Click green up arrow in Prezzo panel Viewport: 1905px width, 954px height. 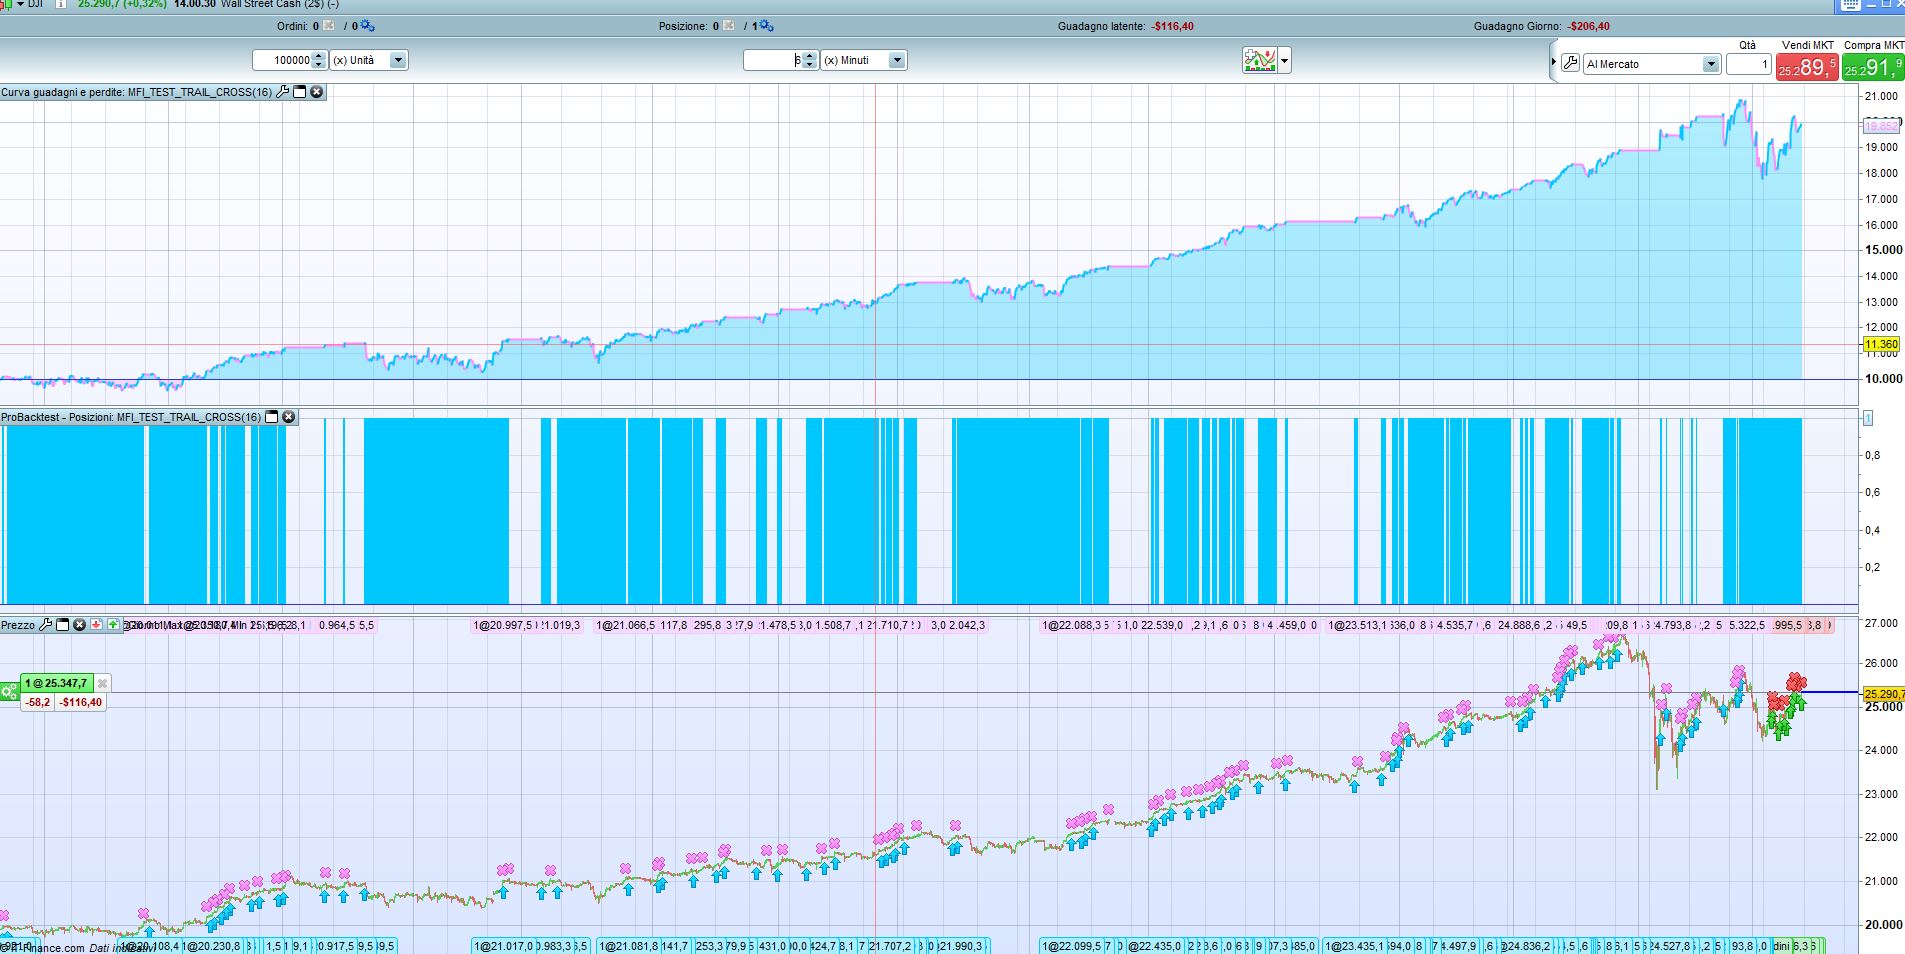pyautogui.click(x=113, y=625)
